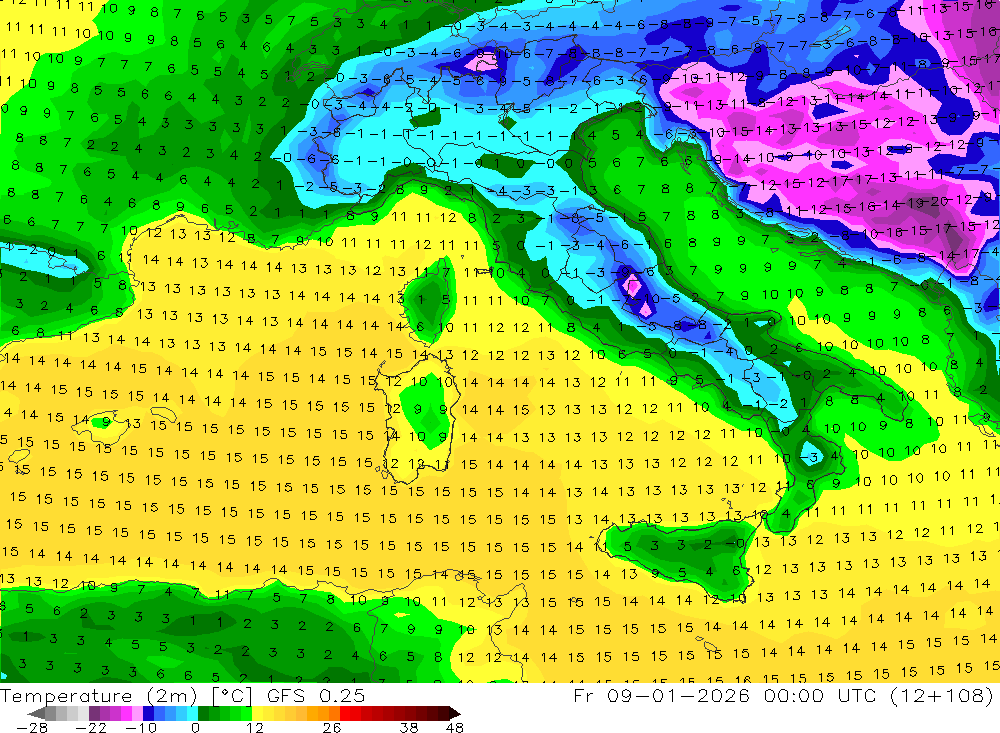Click the '38' legend label
The height and width of the screenshot is (733, 1000).
pos(408,727)
